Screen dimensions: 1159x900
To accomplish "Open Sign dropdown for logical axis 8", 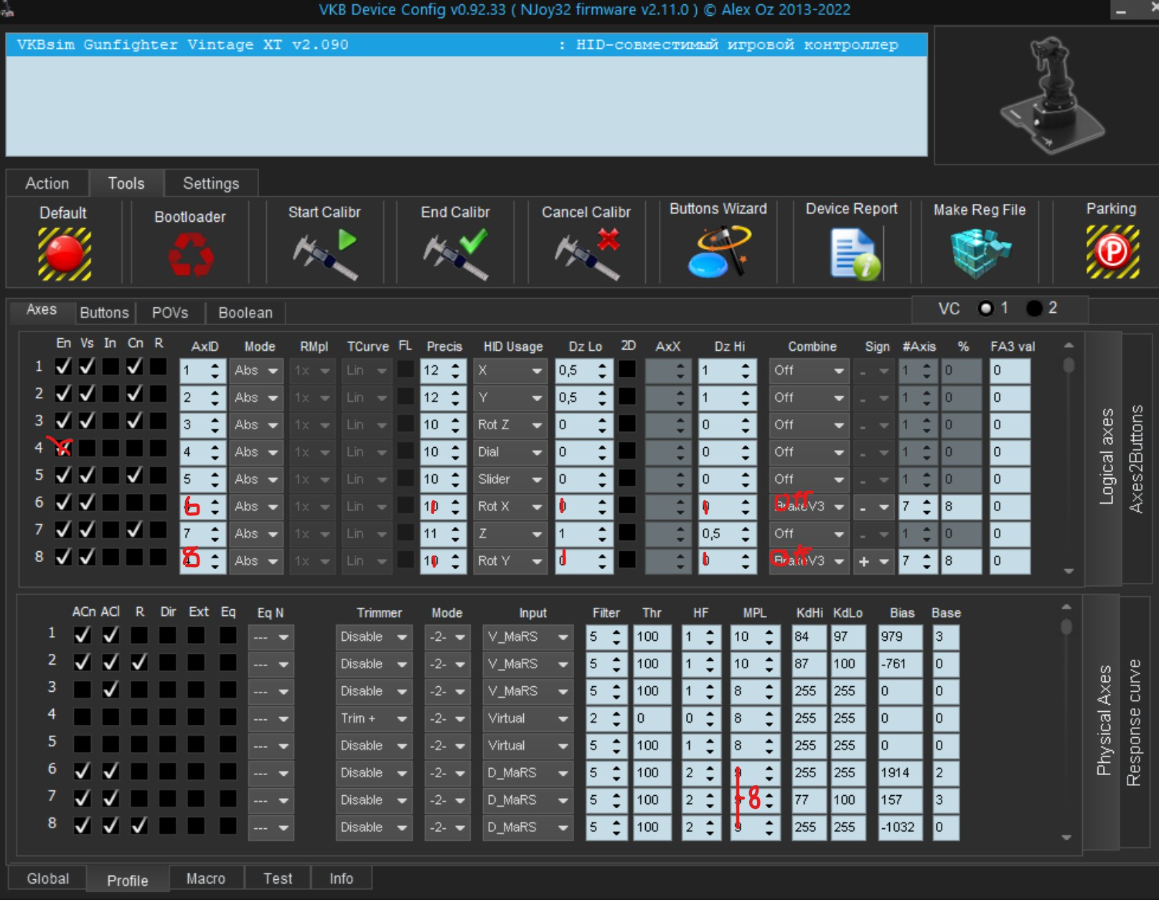I will pos(873,562).
